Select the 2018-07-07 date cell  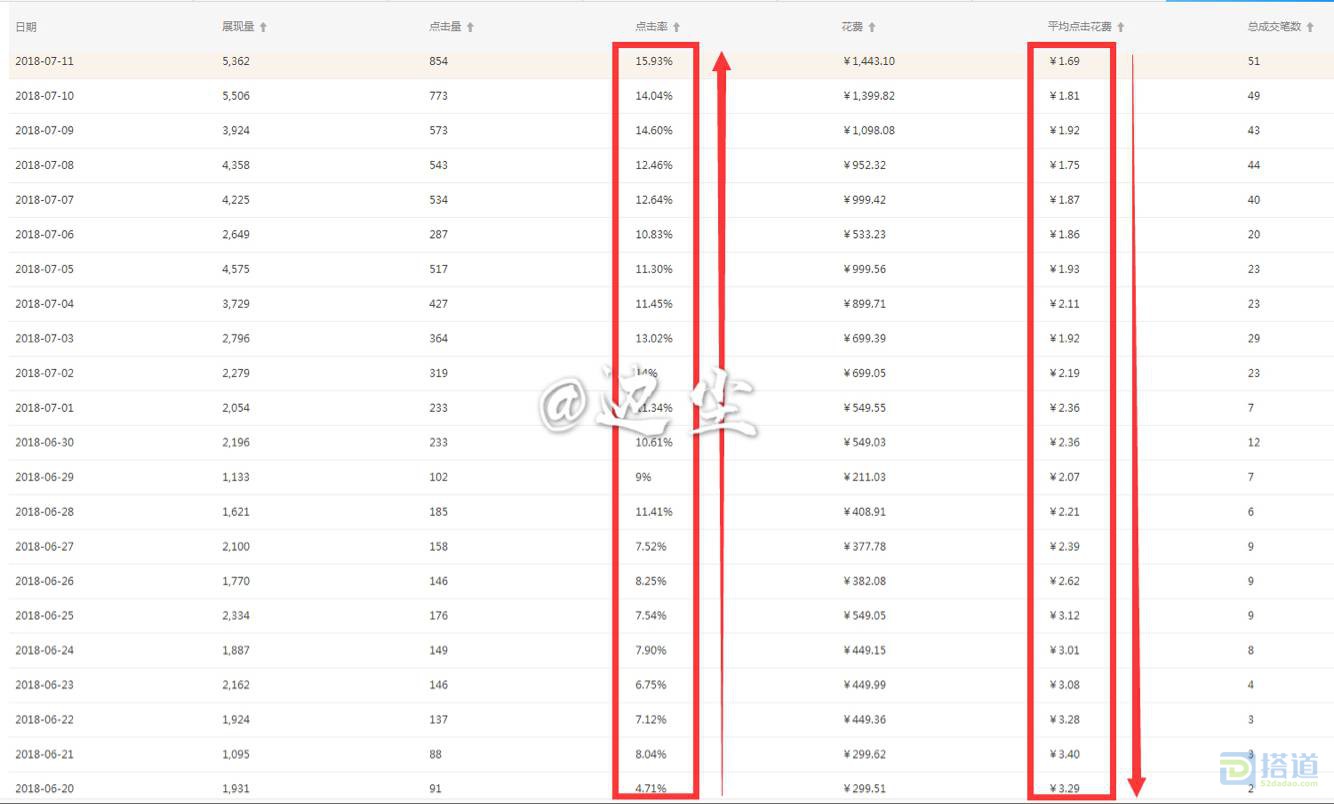(x=44, y=200)
